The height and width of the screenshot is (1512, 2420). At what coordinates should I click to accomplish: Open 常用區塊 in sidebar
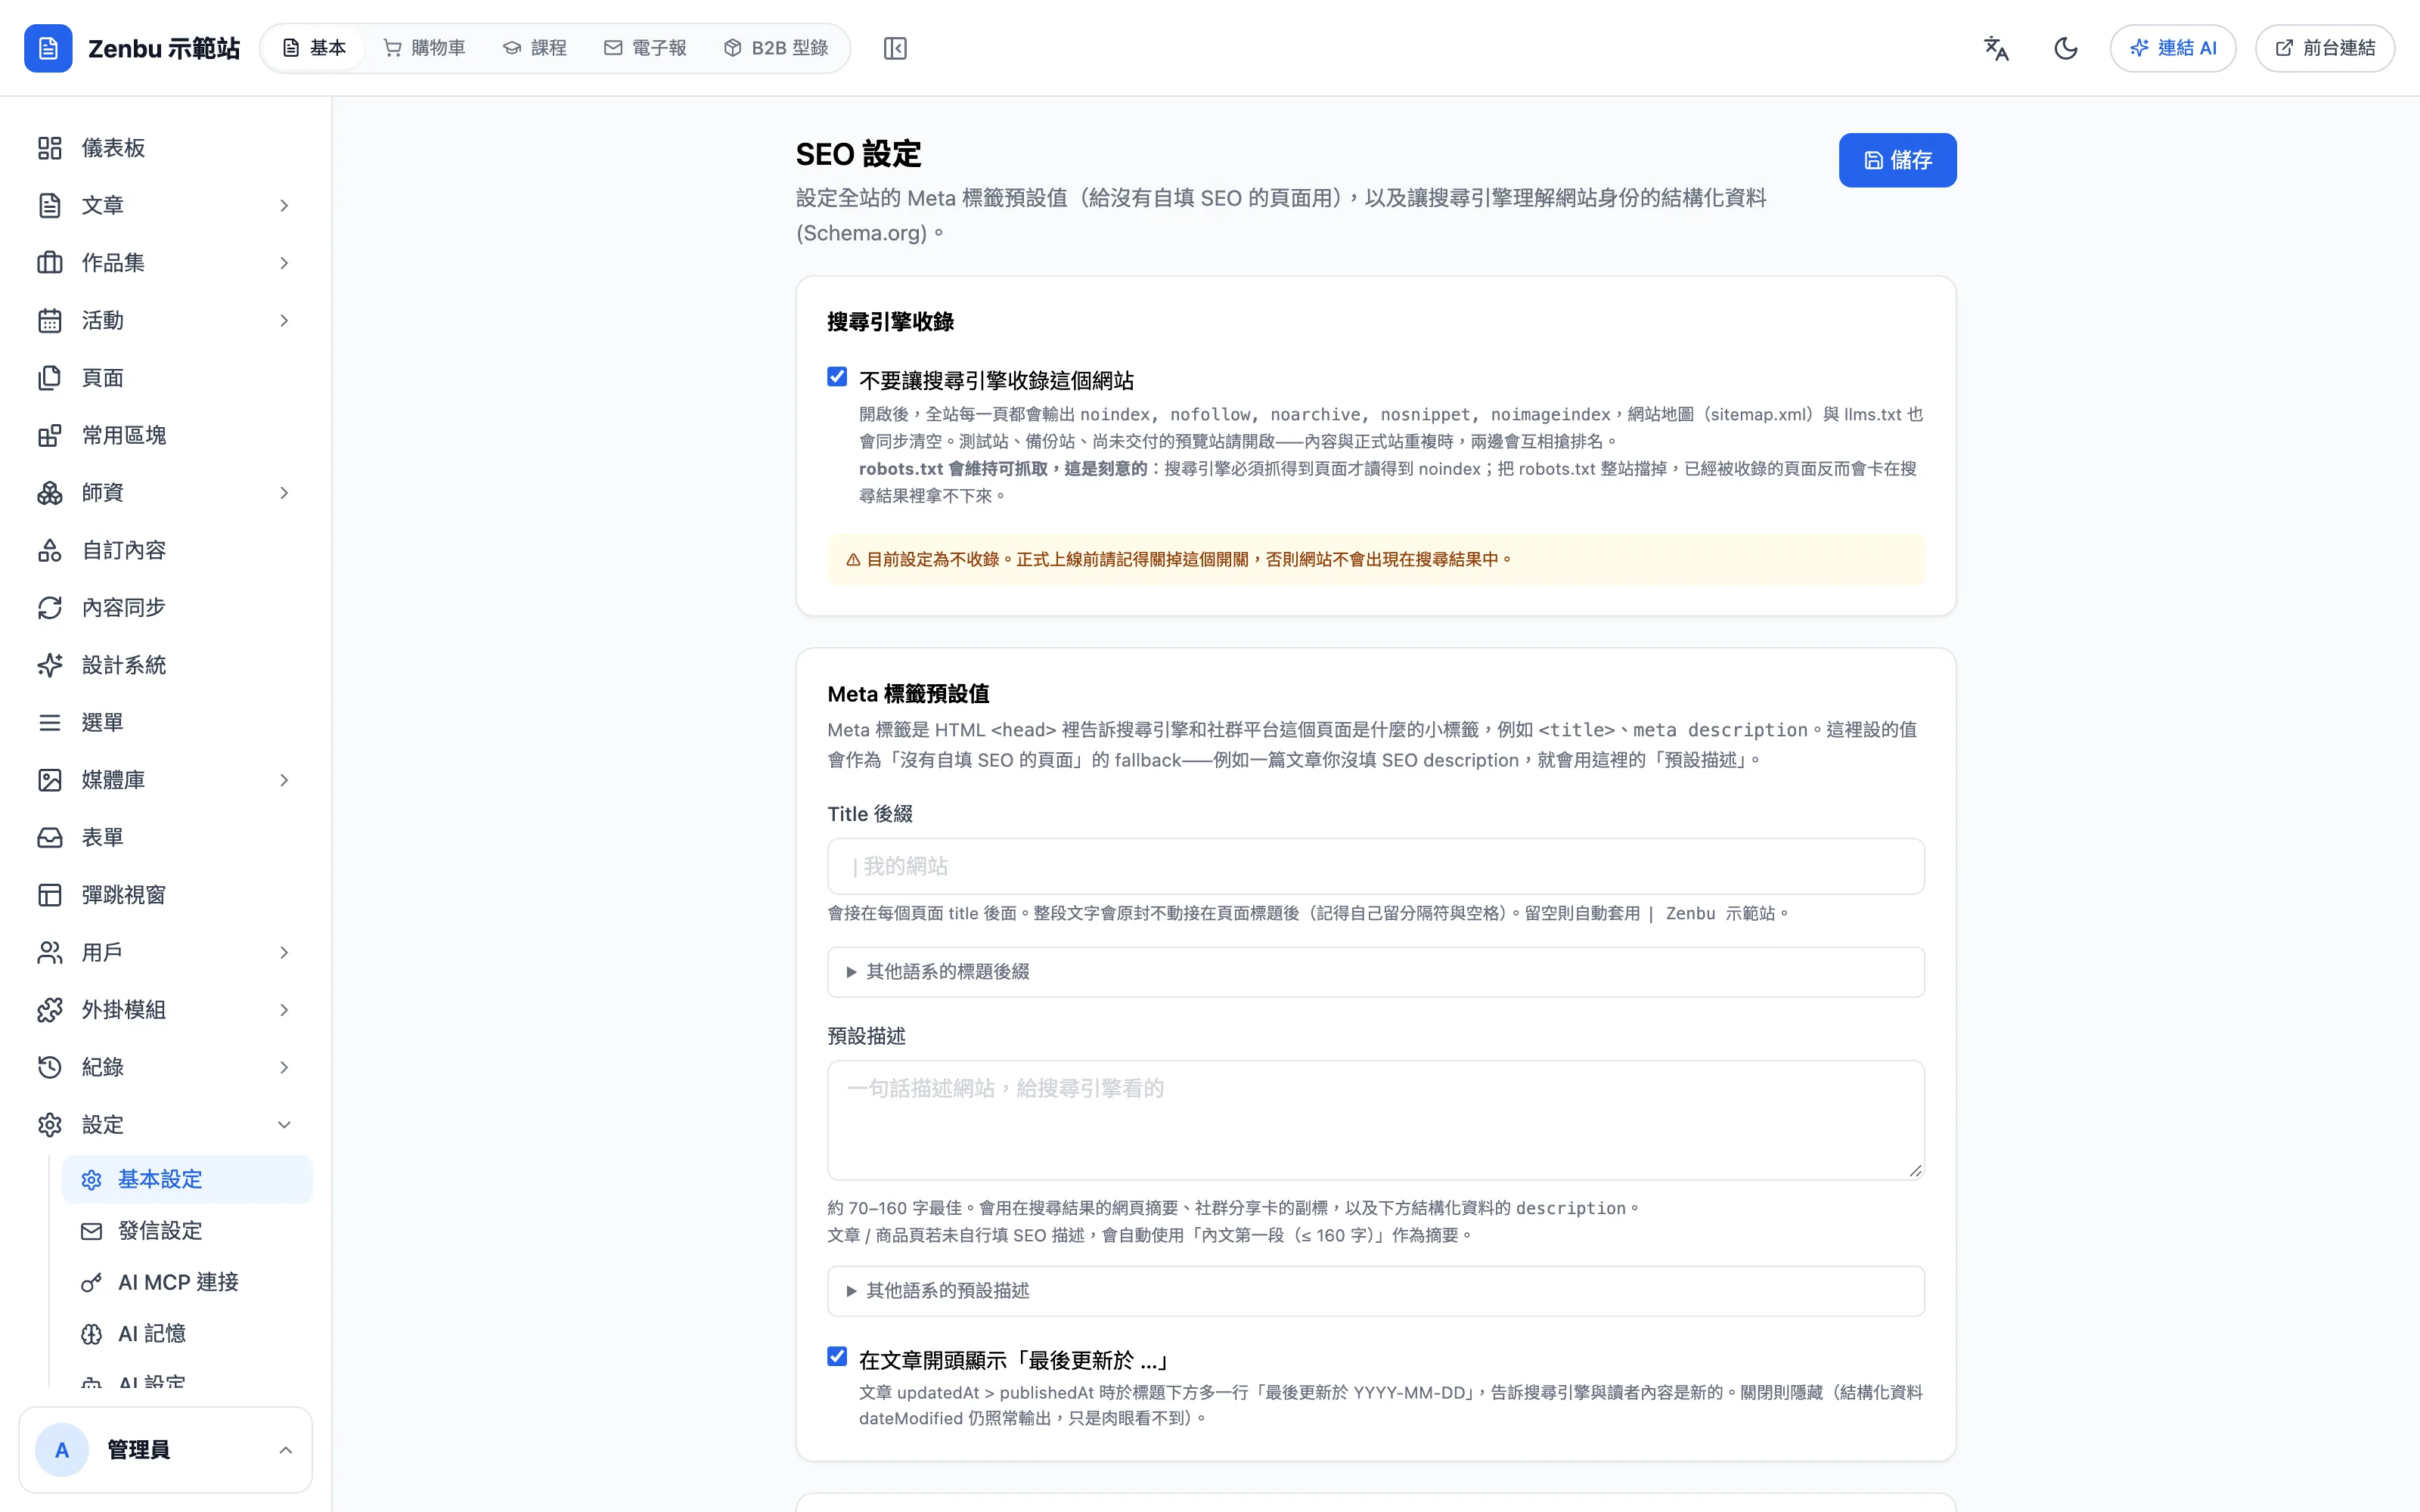point(165,435)
